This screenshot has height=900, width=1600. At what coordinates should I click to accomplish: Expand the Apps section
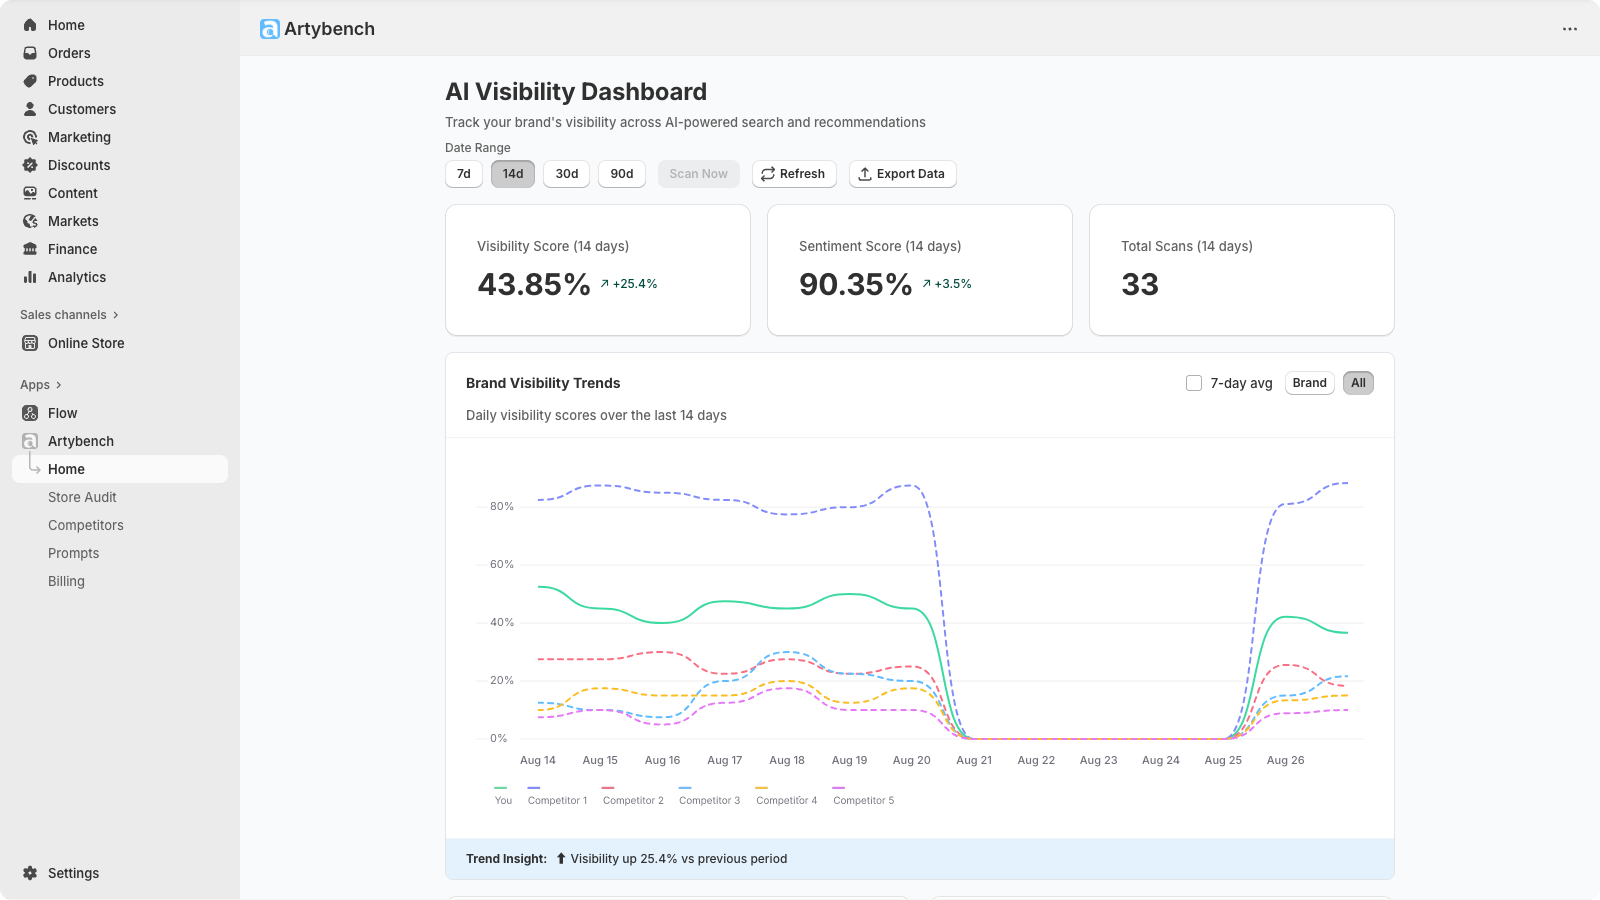[x=40, y=384]
